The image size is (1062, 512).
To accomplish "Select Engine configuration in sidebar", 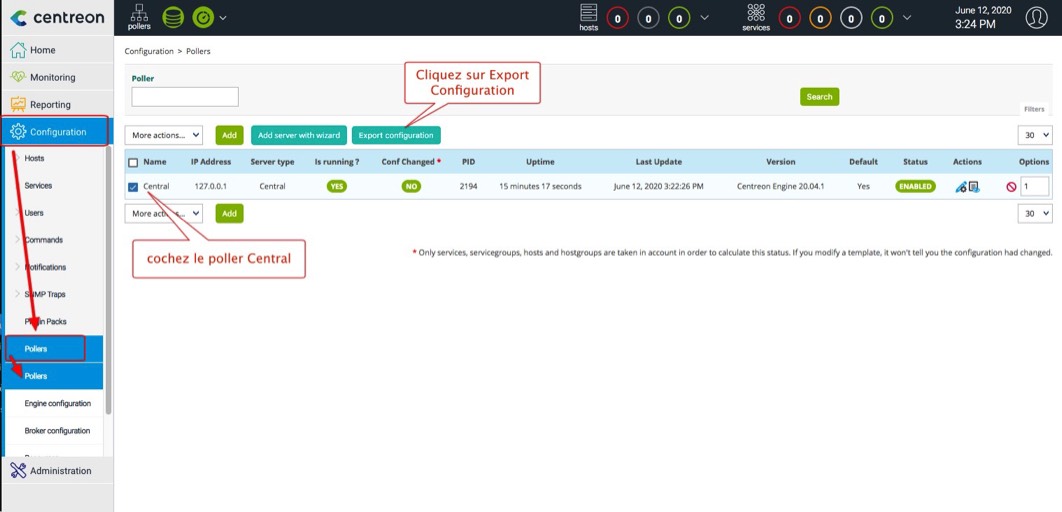I will [57, 404].
